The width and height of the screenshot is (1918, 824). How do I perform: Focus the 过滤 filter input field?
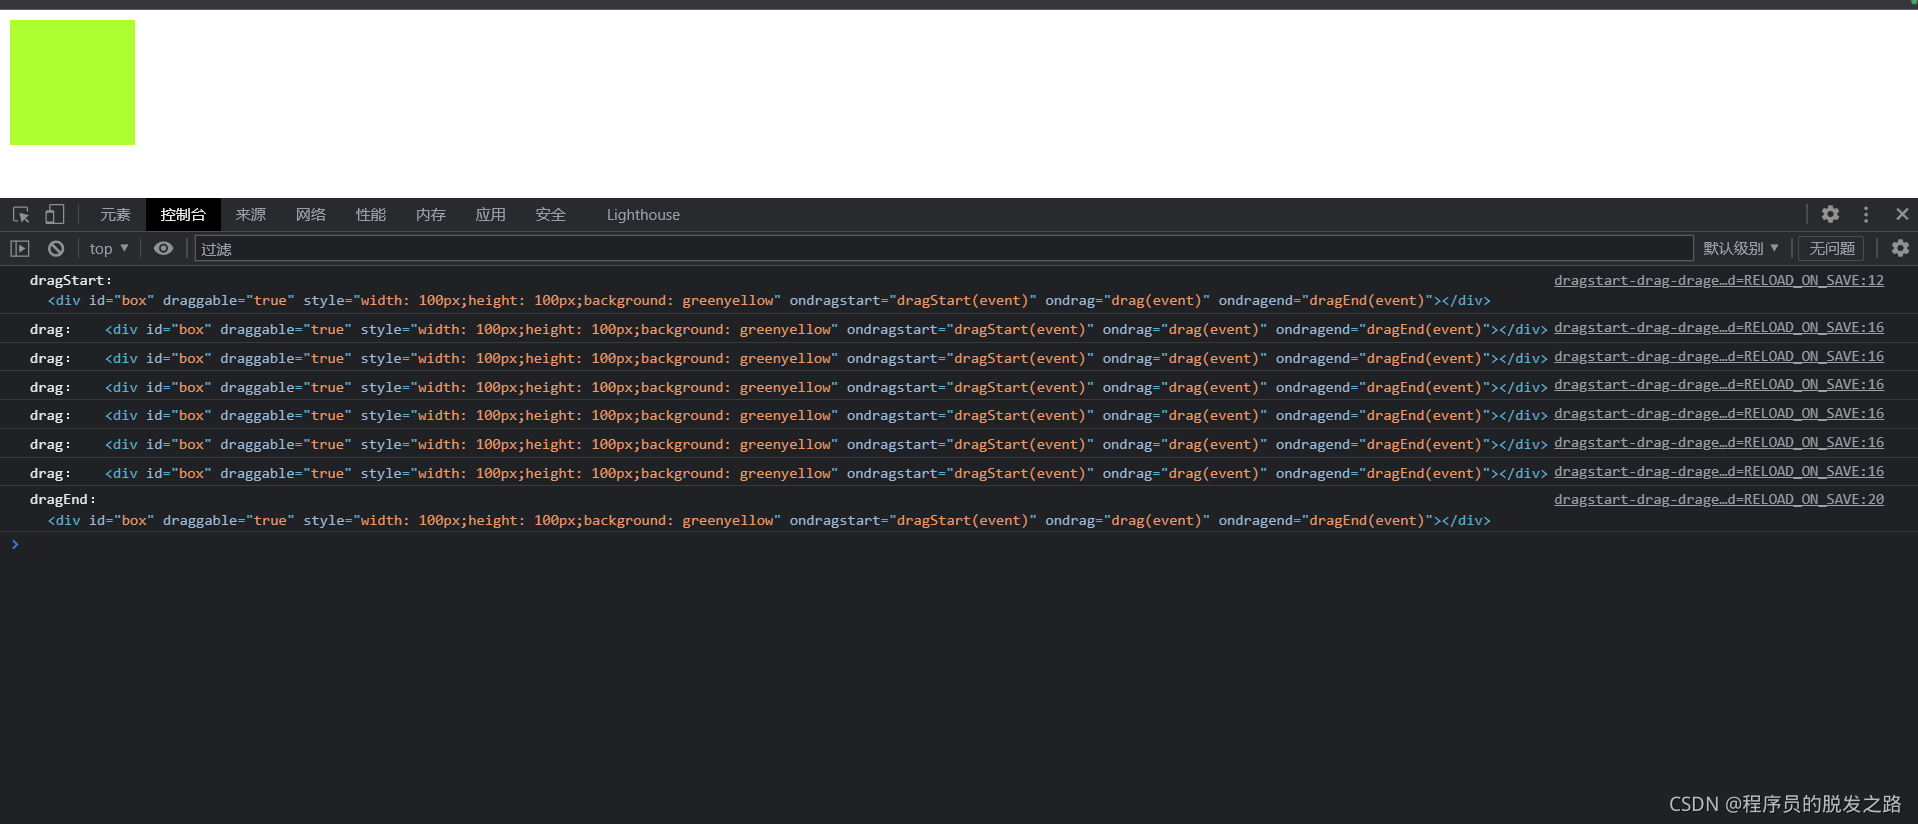pyautogui.click(x=944, y=248)
